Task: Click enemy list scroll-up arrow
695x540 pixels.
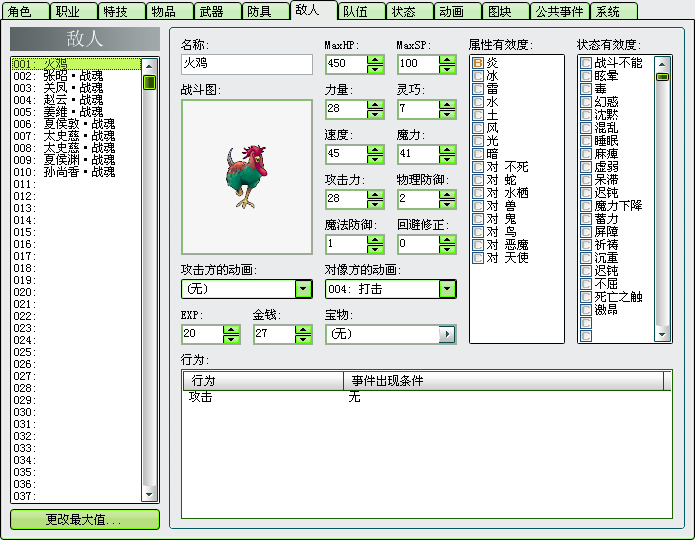Action: tap(149, 67)
